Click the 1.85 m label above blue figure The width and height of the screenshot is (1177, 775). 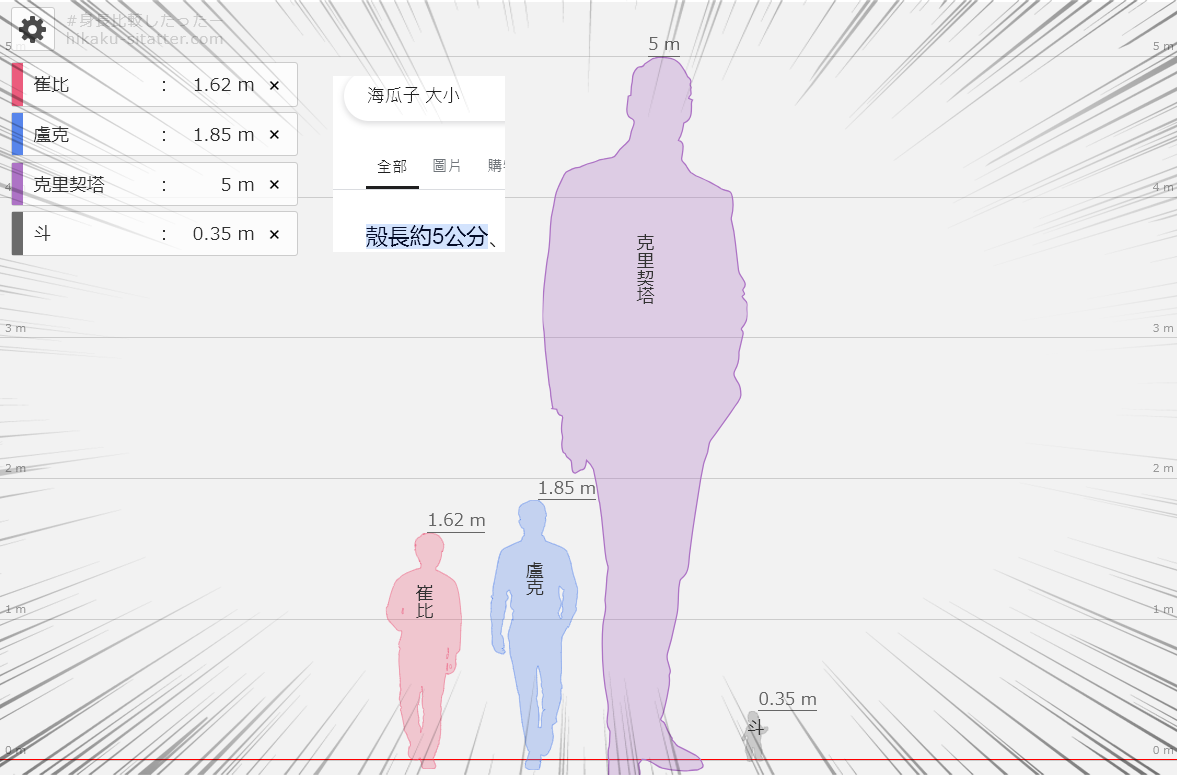tap(566, 488)
